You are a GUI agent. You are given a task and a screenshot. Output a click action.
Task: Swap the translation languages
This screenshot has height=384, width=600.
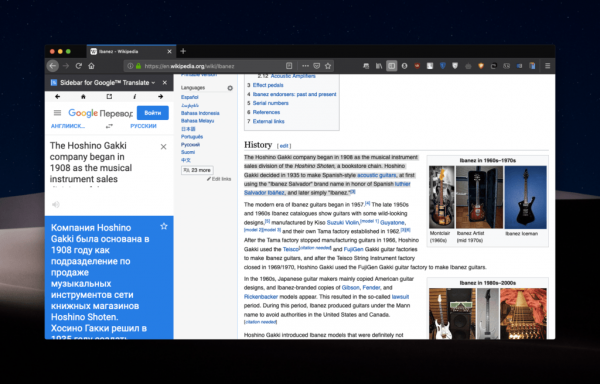(109, 126)
